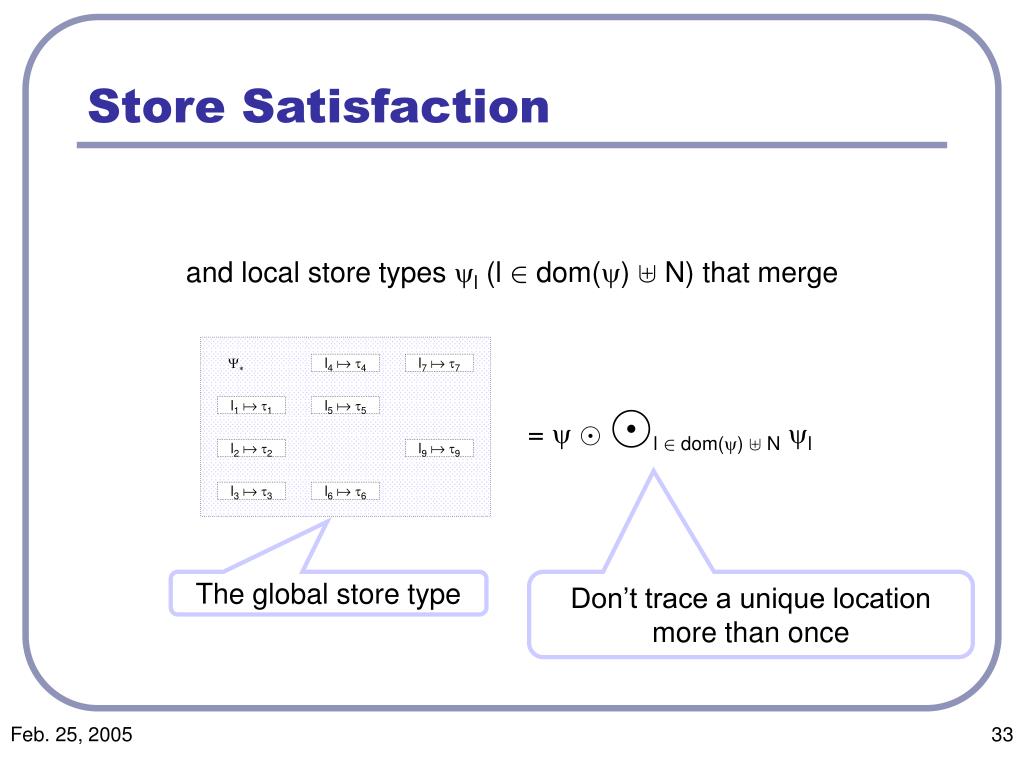Click the l1 ↦ τ1 mapping box
The height and width of the screenshot is (768, 1024).
(x=251, y=406)
